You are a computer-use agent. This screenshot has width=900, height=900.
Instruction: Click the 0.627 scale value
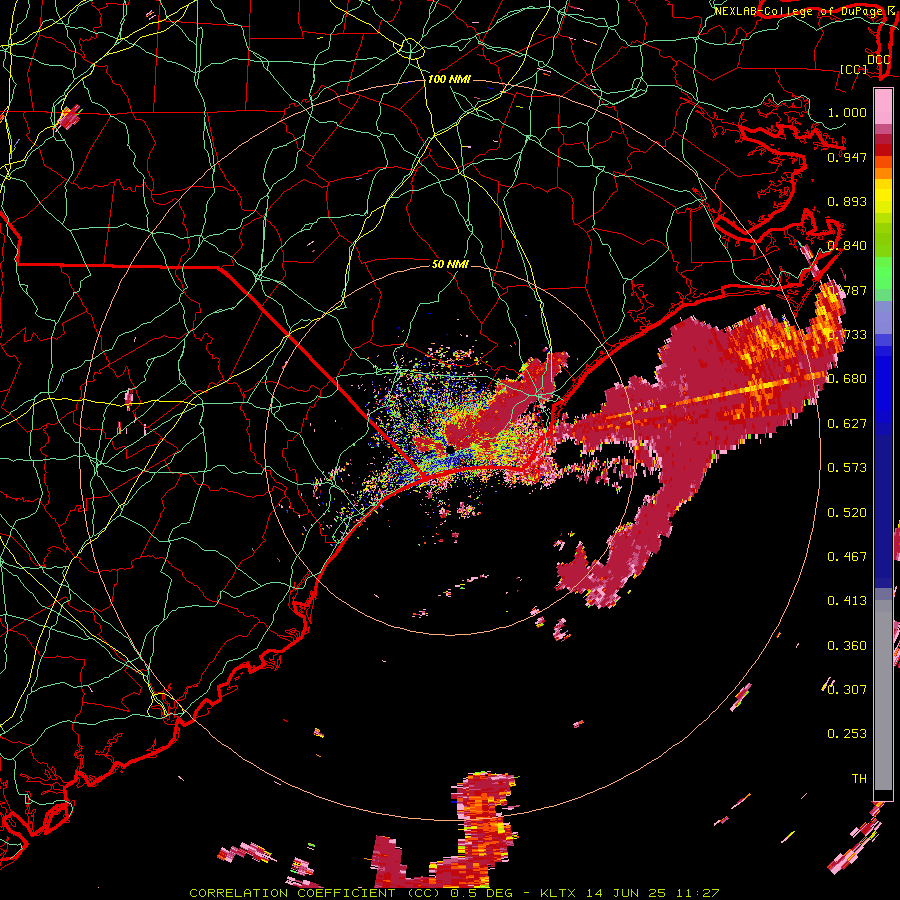[x=847, y=424]
